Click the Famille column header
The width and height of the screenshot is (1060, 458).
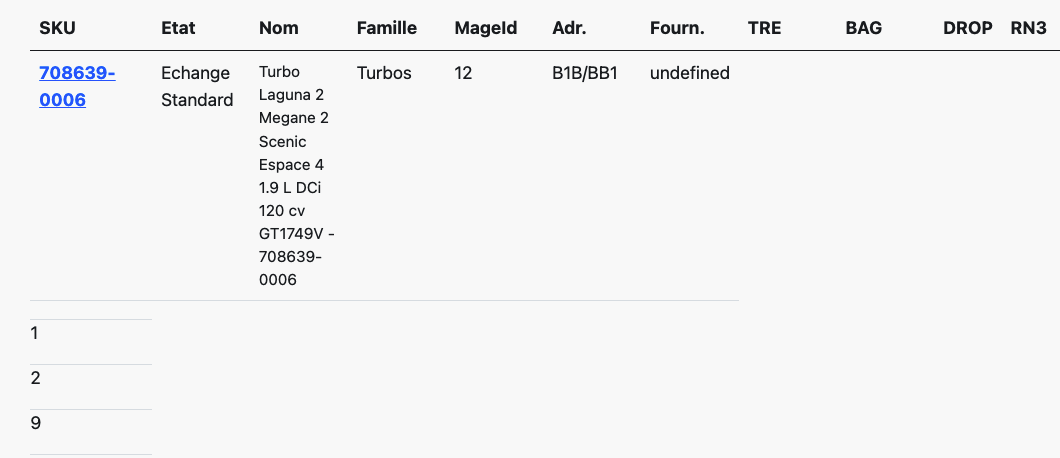[x=387, y=28]
